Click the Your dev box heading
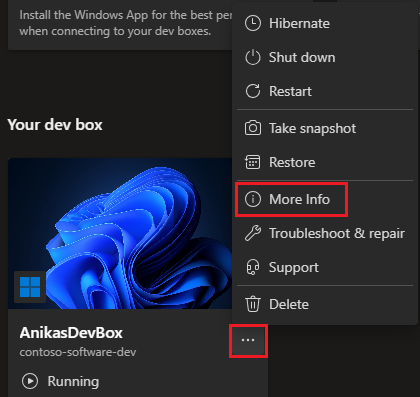 click(55, 125)
